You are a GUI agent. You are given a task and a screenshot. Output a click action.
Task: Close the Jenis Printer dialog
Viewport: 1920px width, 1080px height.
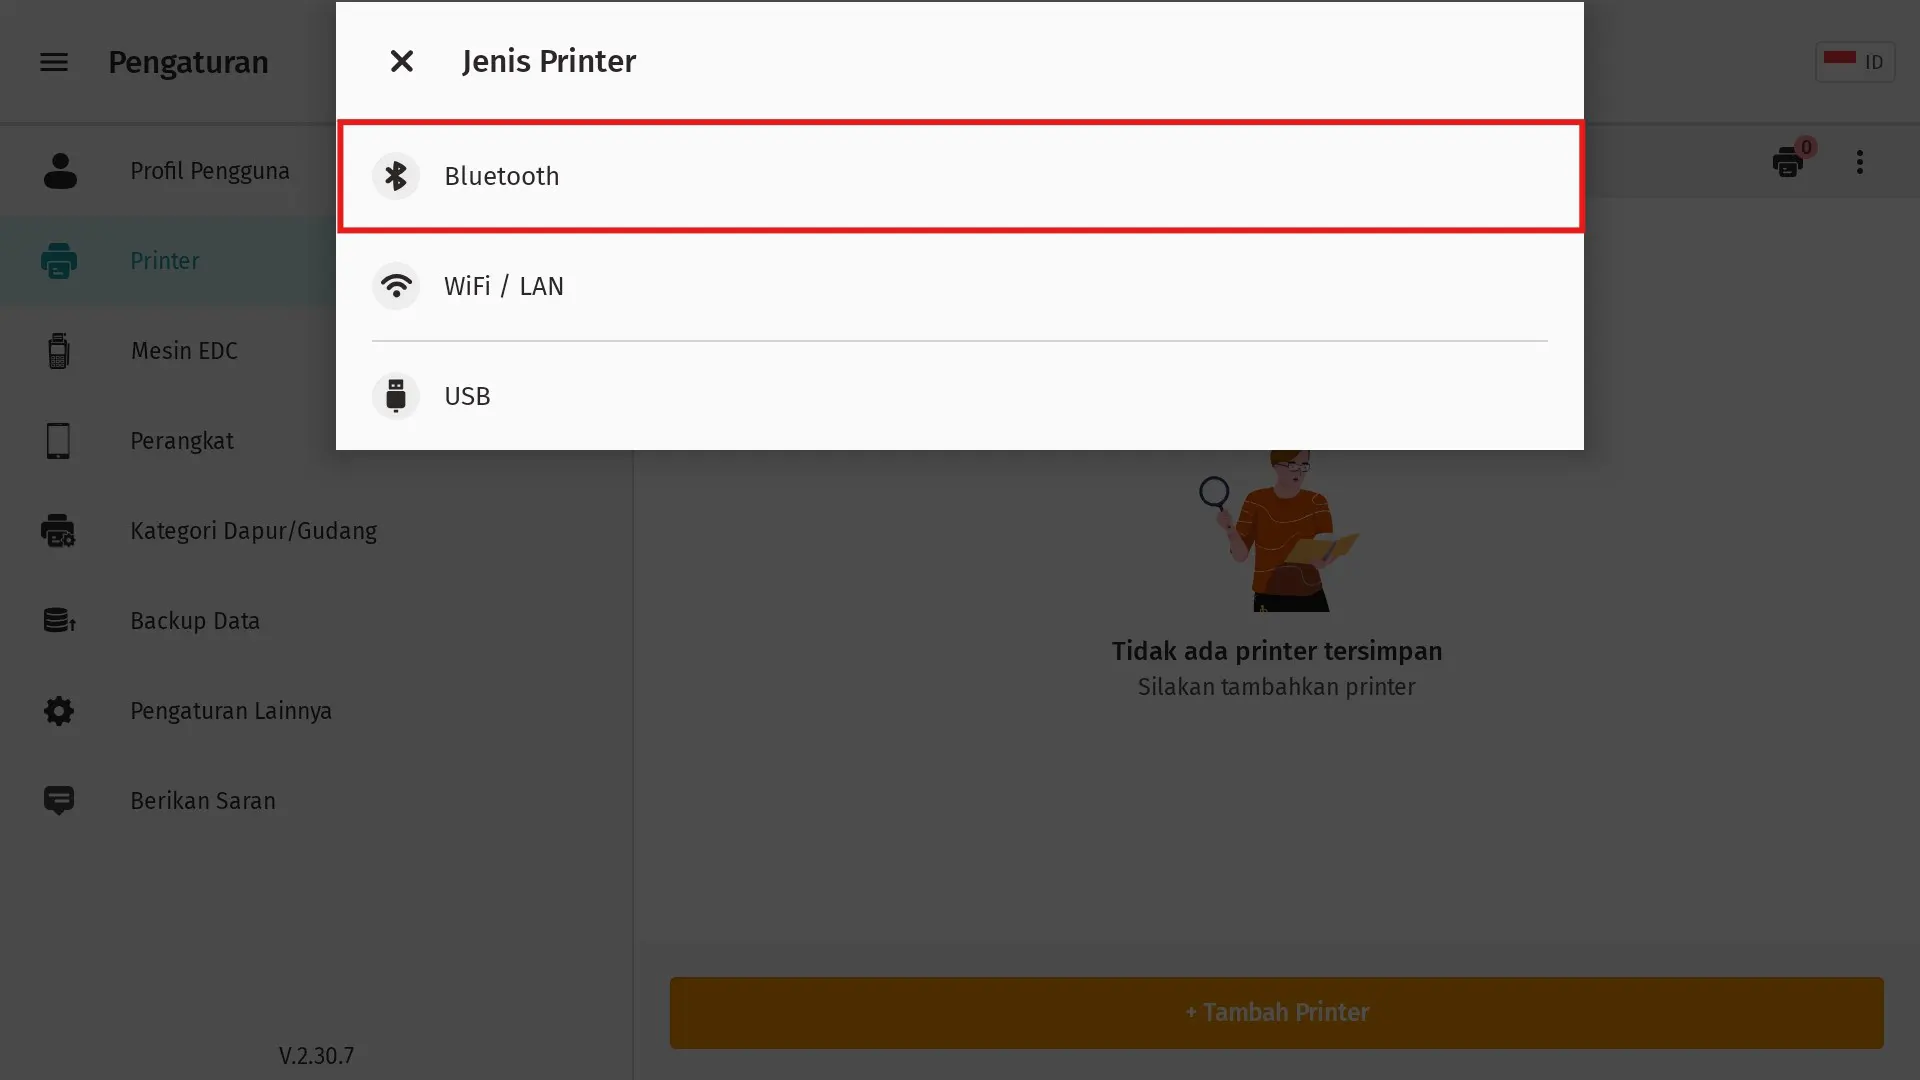point(401,61)
